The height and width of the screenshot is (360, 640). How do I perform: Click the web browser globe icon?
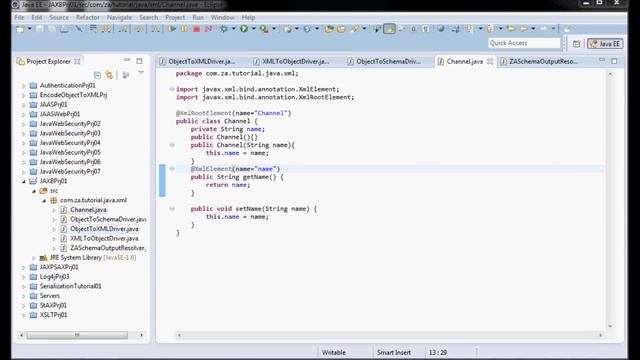pyautogui.click(x=440, y=29)
